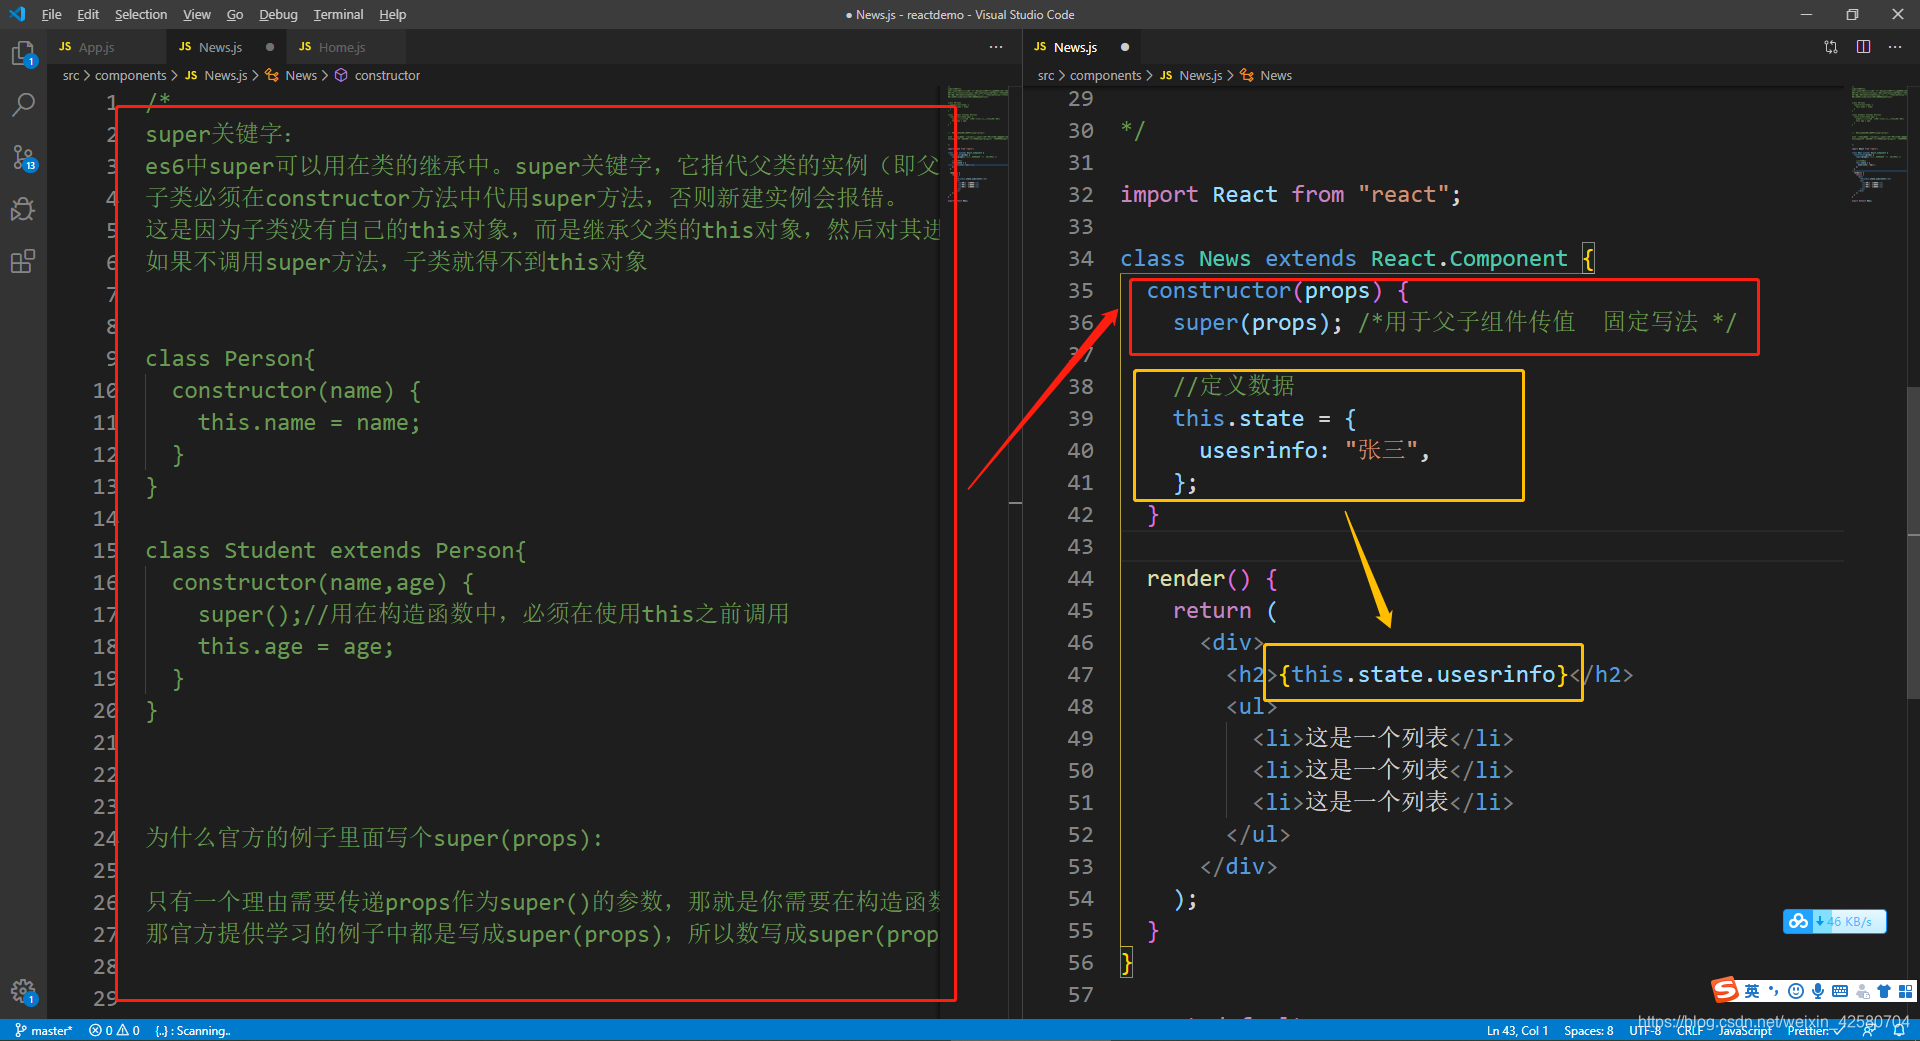Change file encoding via 'UTF-8'
The width and height of the screenshot is (1920, 1041).
tap(1645, 1030)
